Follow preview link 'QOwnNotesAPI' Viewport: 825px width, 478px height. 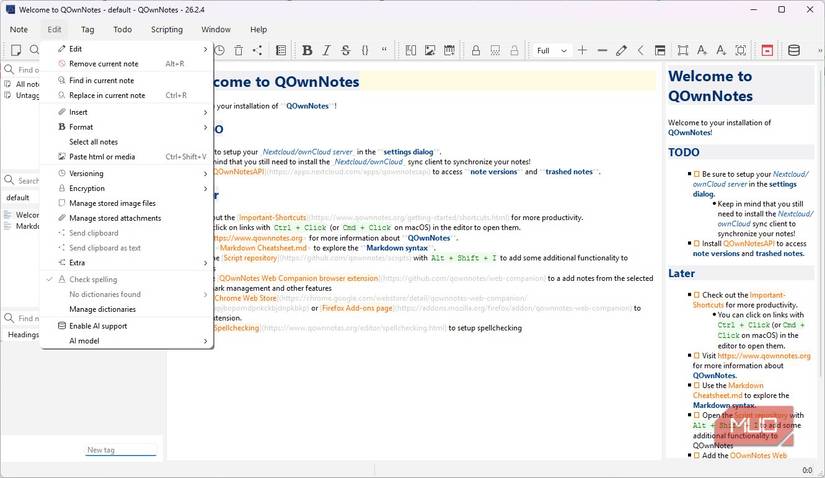point(749,243)
